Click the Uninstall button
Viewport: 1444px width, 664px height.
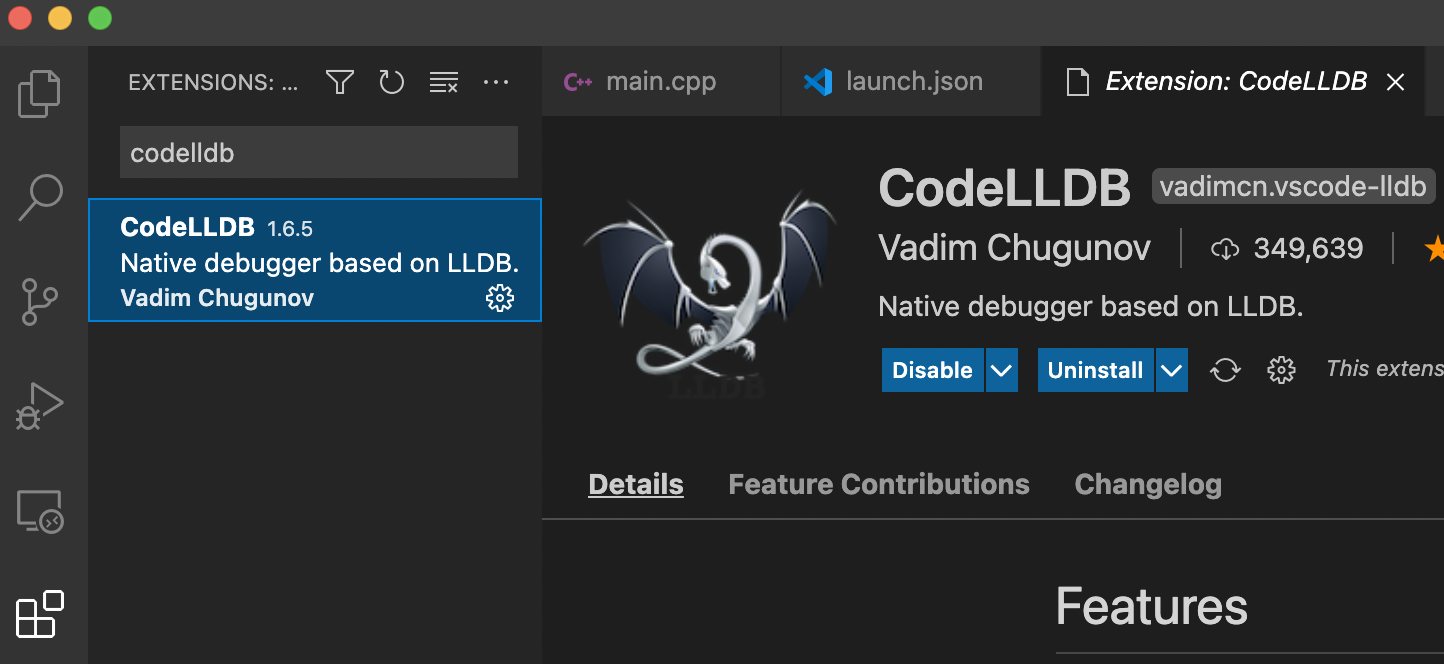[1095, 370]
